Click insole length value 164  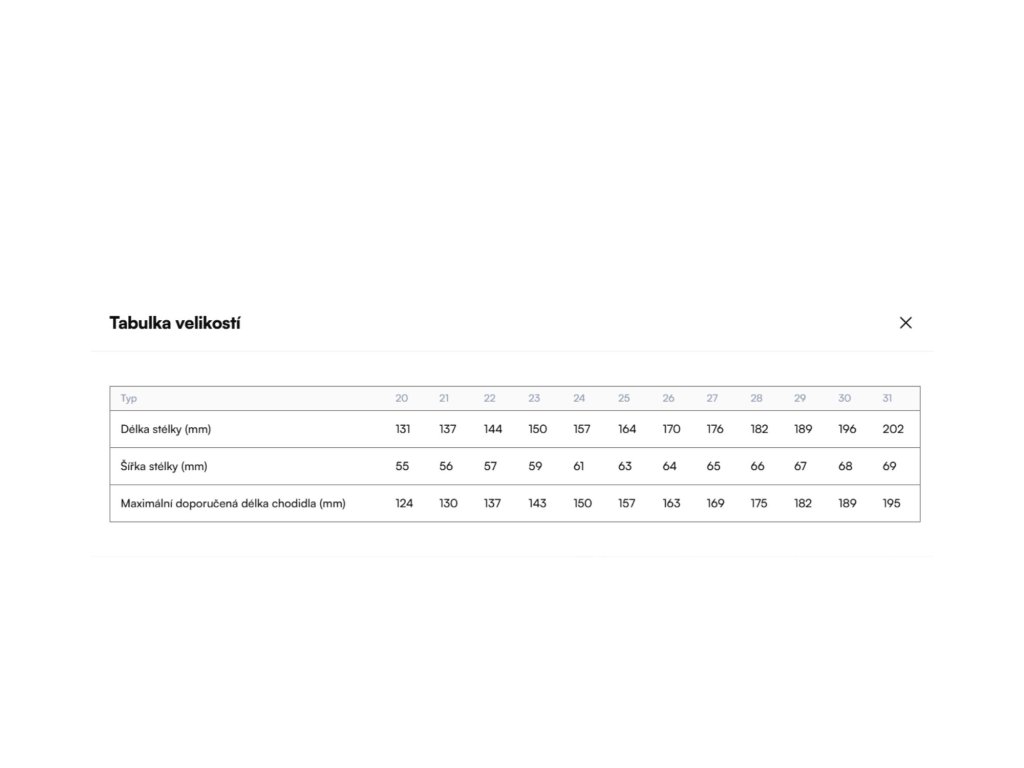[x=627, y=429]
